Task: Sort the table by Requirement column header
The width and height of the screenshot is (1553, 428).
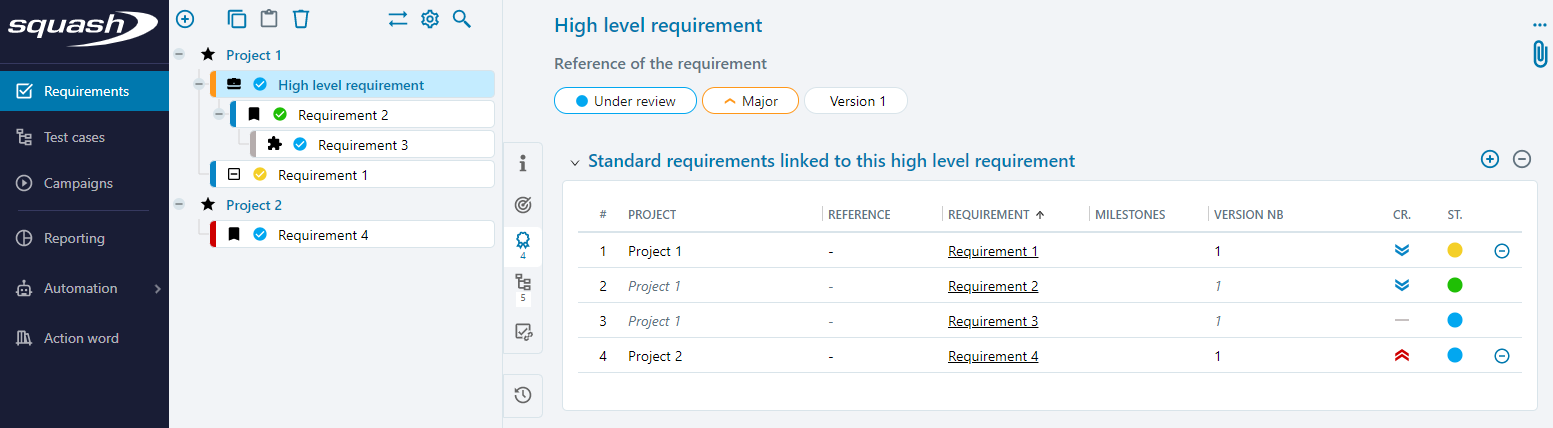Action: coord(988,214)
